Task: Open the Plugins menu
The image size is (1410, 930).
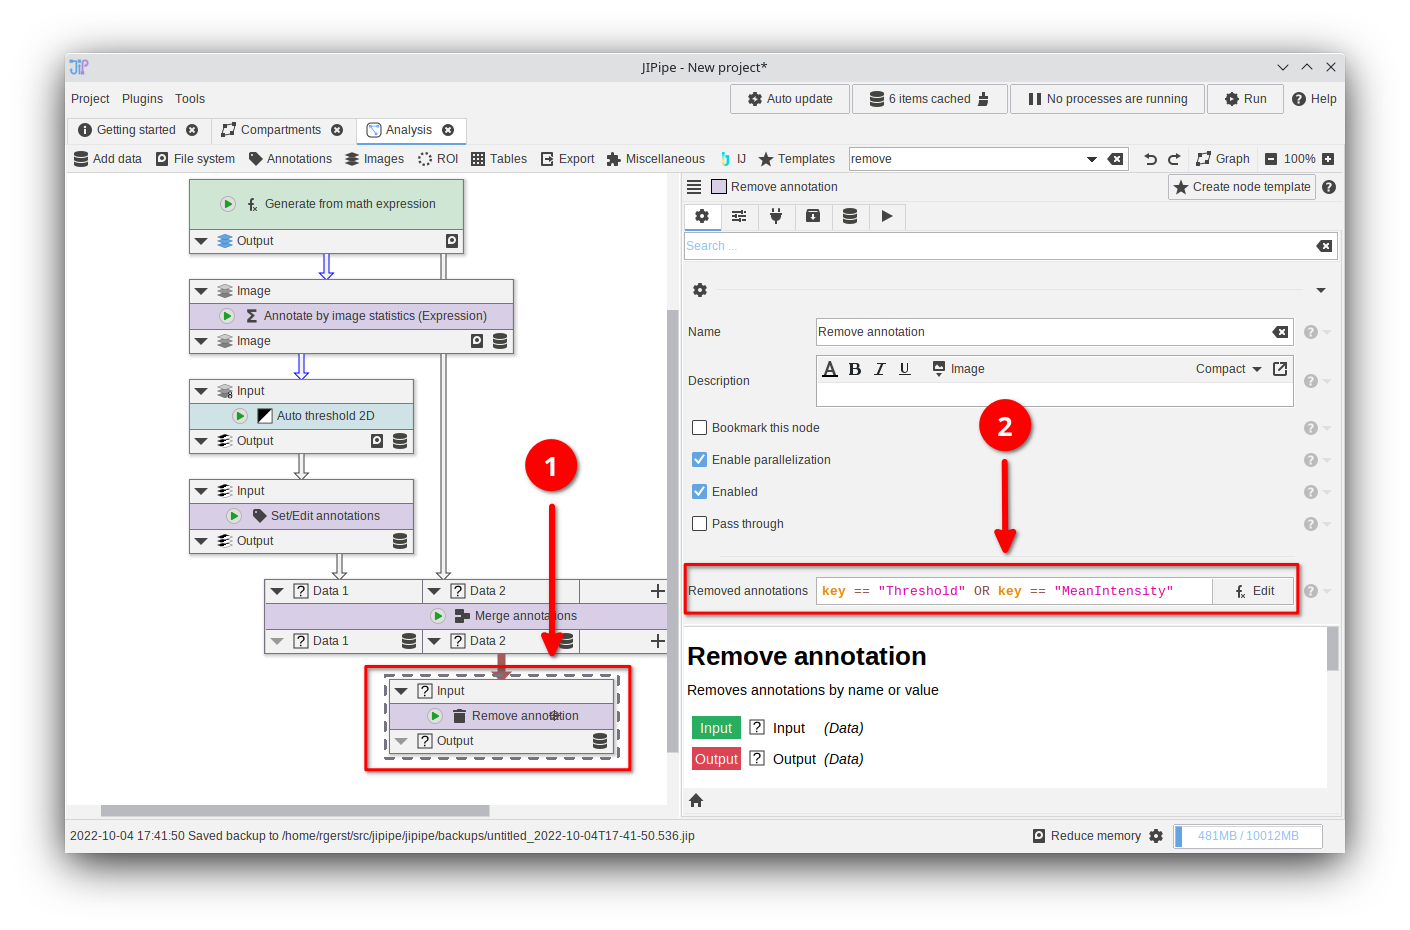Action: pyautogui.click(x=142, y=99)
